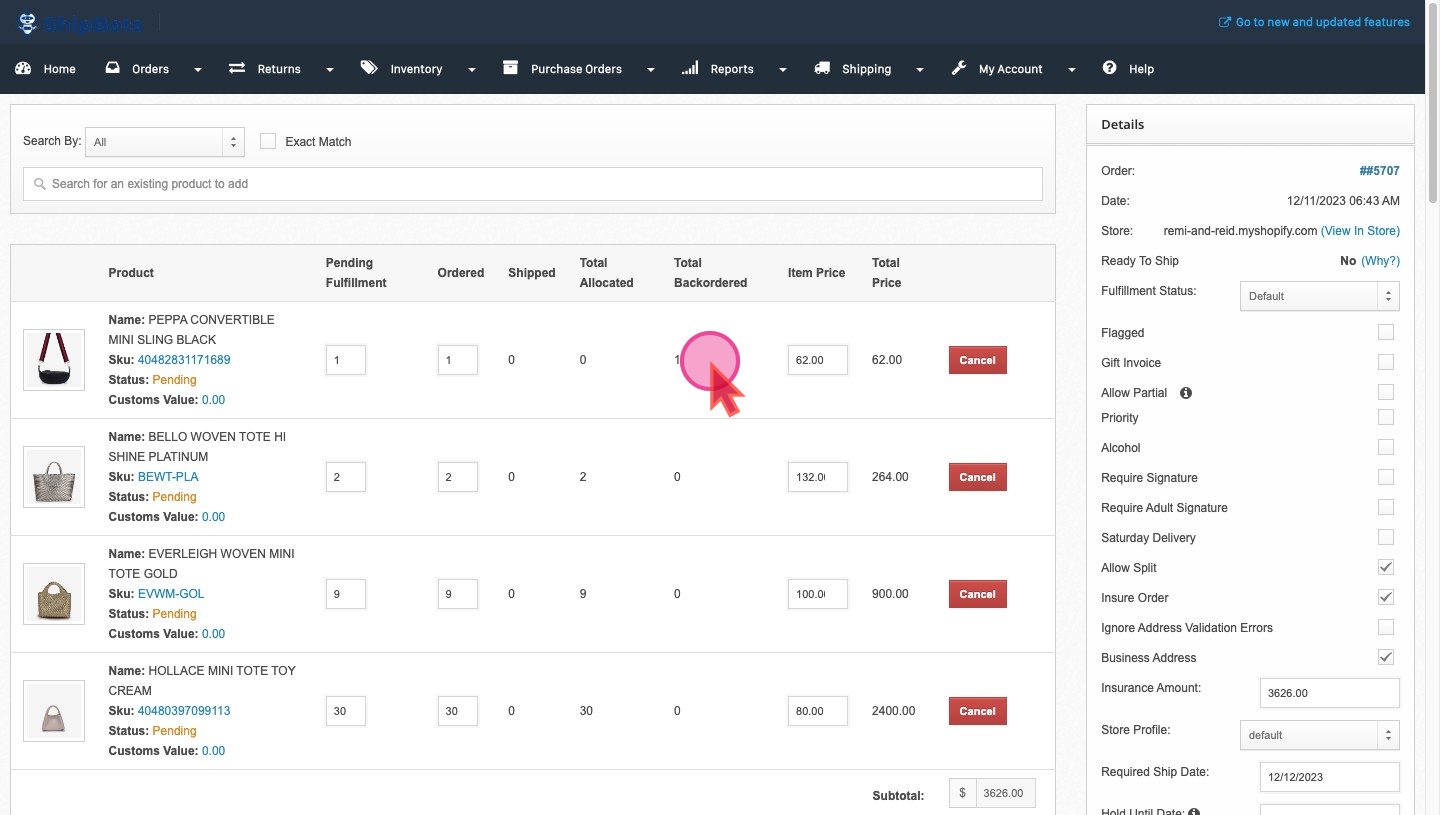
Task: Expand the Shipping menu arrow
Action: click(919, 70)
